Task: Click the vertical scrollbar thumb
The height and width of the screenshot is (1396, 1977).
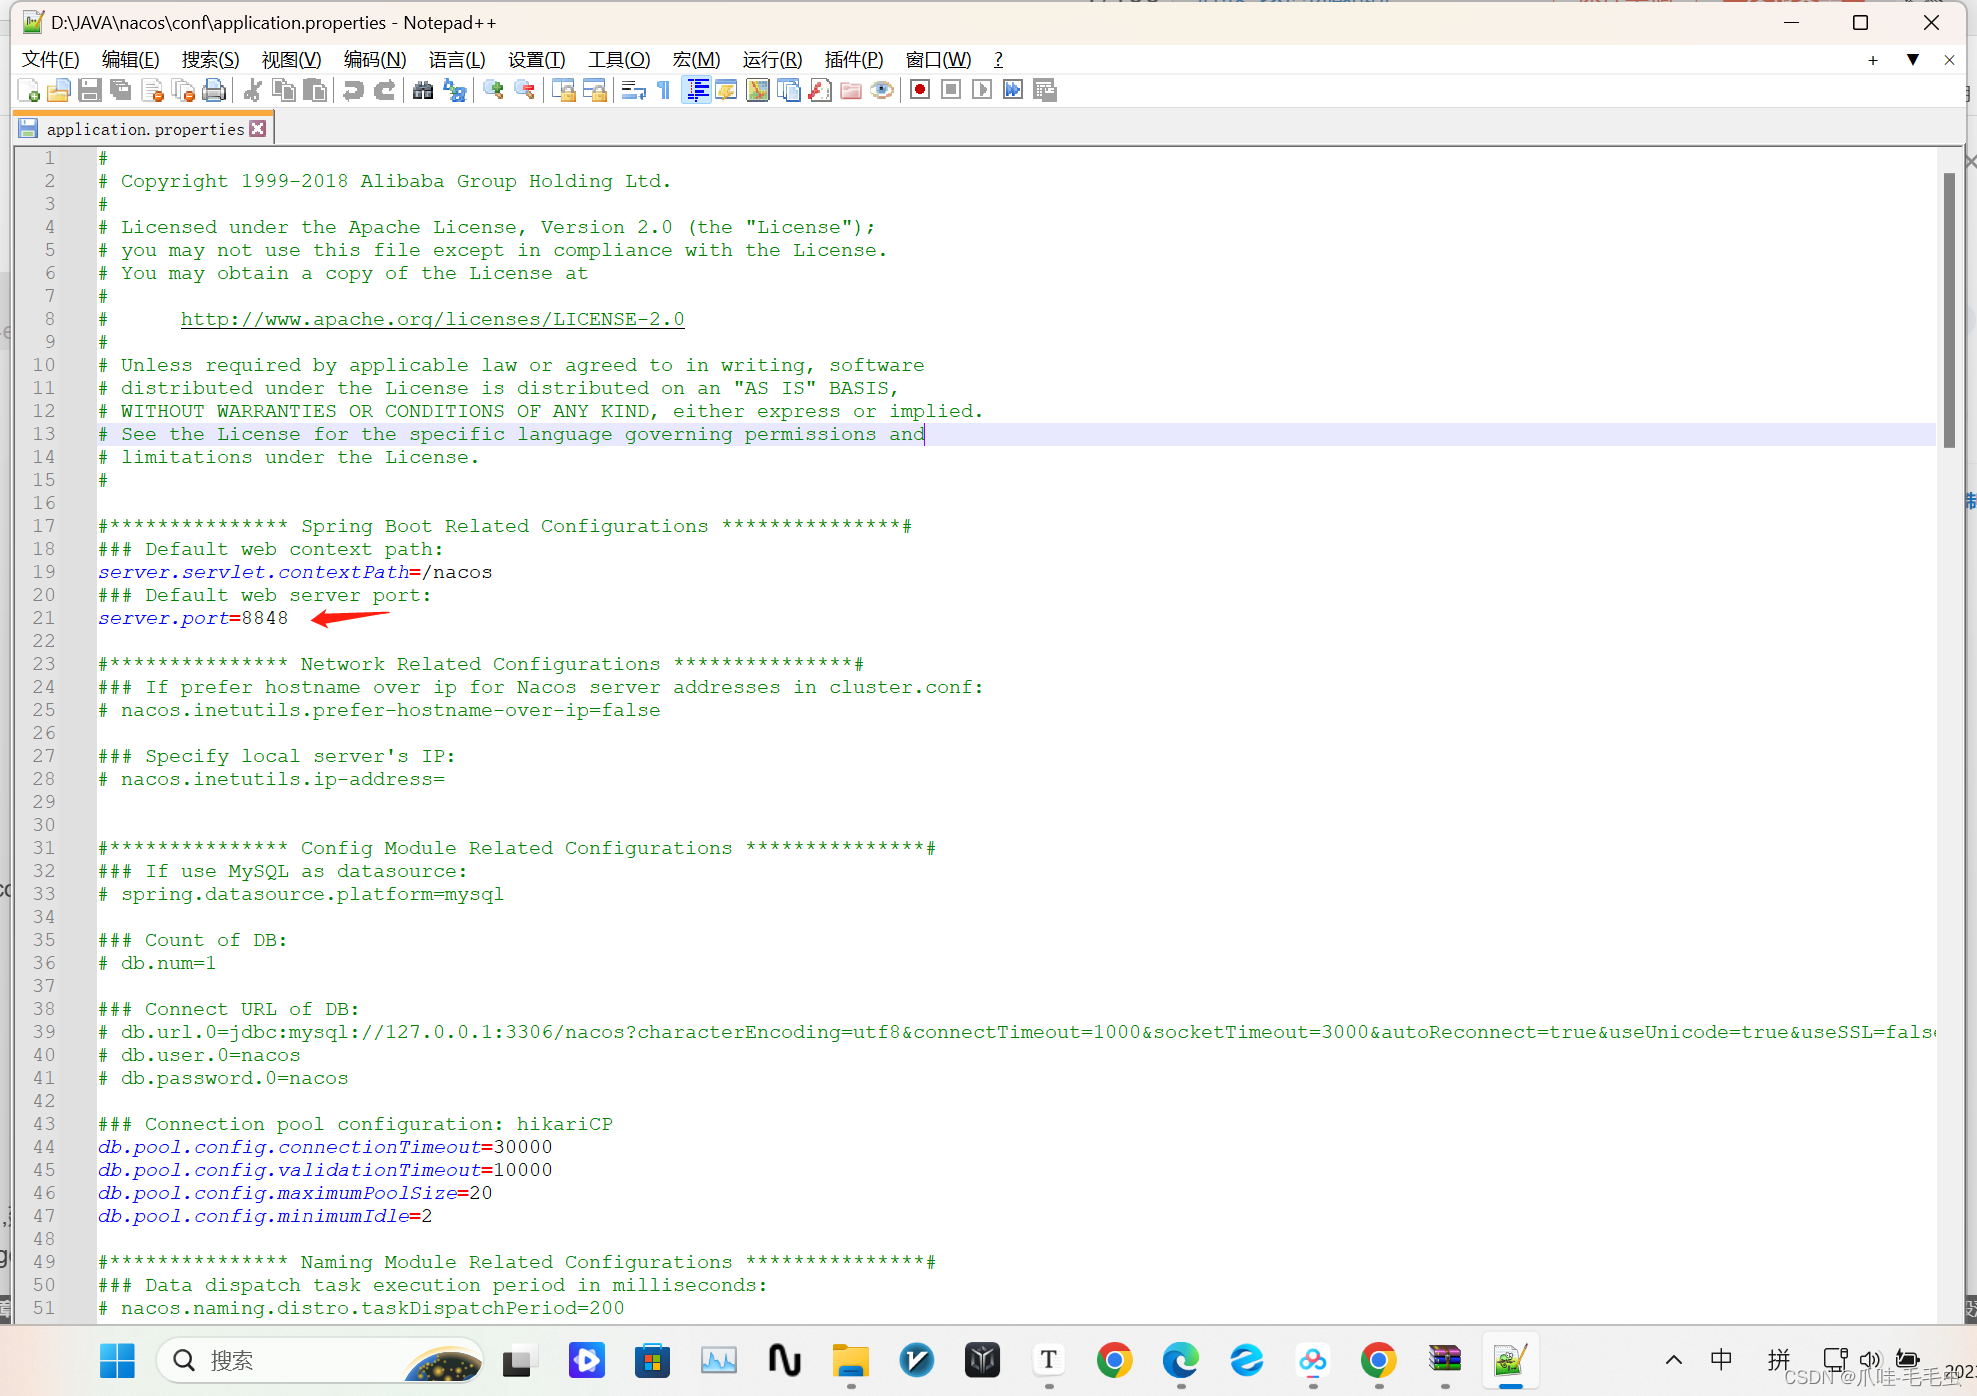Action: click(x=1949, y=310)
